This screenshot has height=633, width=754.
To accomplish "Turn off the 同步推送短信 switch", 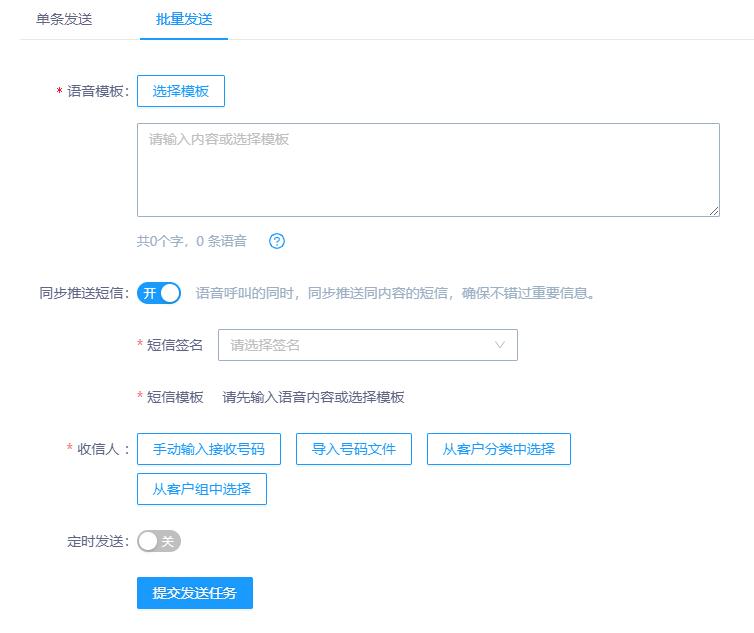I will (159, 293).
